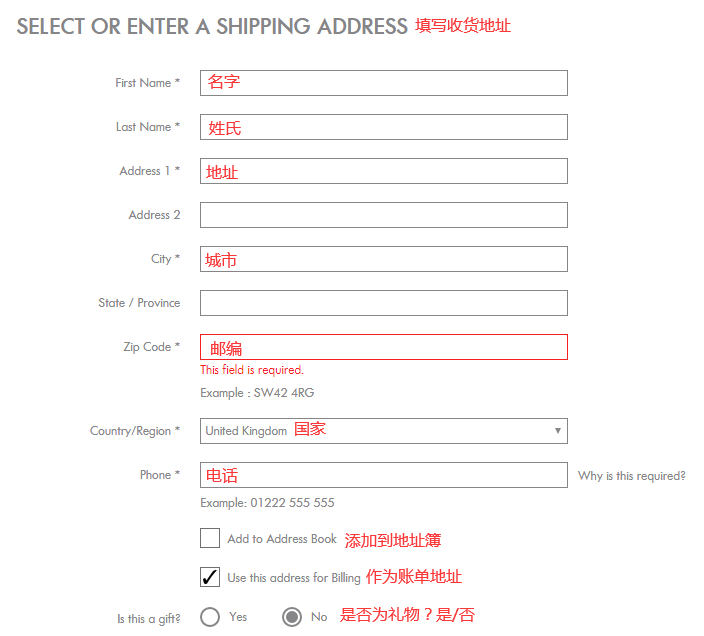This screenshot has width=704, height=636.
Task: Click the United Kingdom selected value
Action: click(x=244, y=431)
